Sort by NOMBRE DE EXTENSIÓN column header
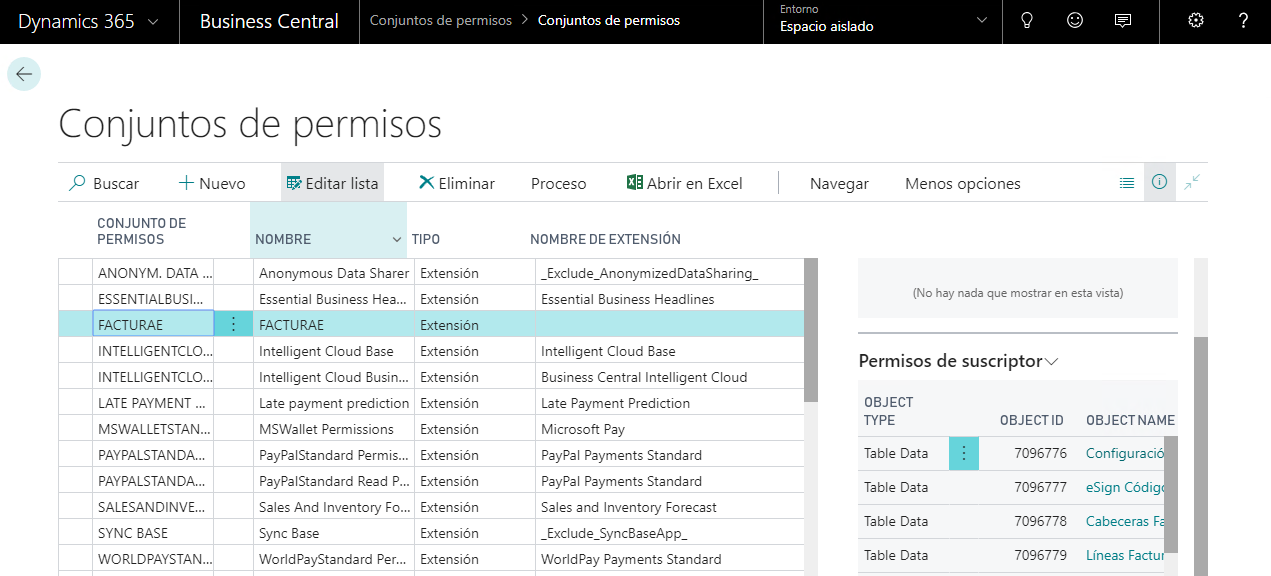1271x576 pixels. 605,239
